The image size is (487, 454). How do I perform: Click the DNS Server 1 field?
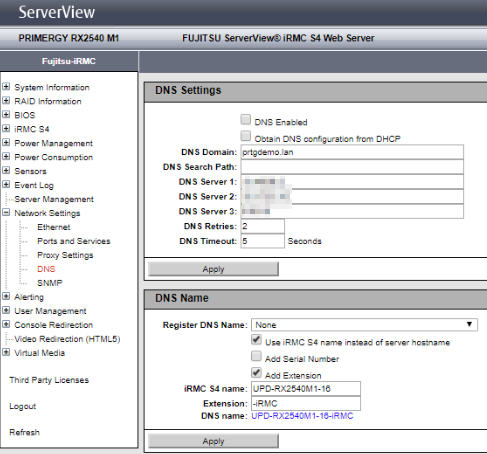point(352,182)
